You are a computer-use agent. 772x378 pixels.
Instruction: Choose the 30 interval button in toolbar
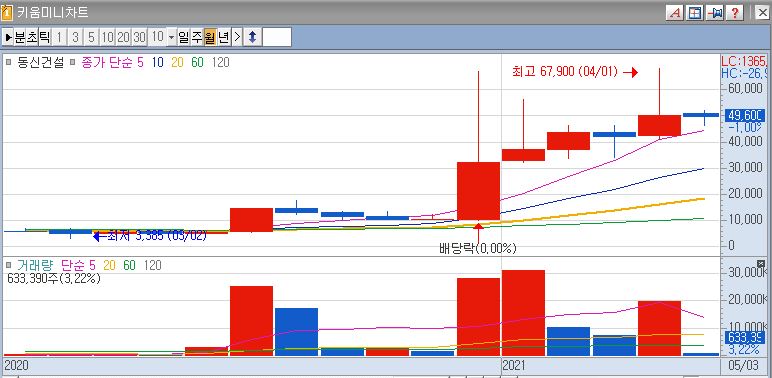tap(139, 37)
